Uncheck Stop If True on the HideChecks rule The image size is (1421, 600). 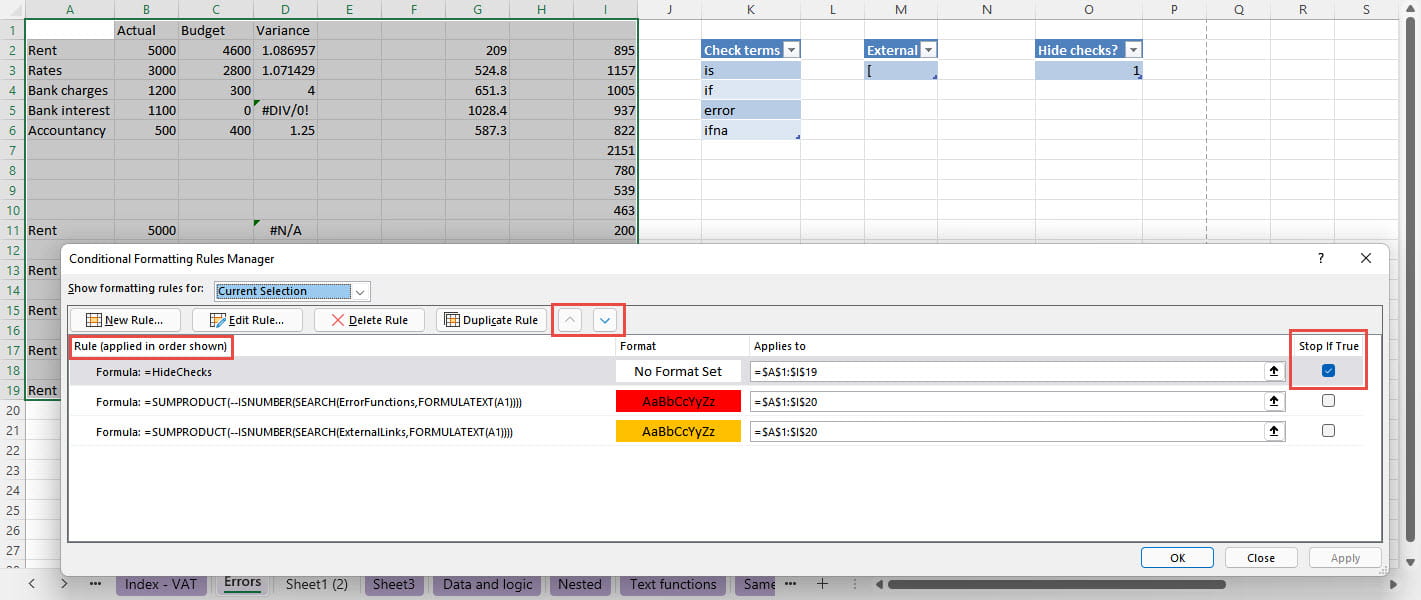click(x=1327, y=370)
